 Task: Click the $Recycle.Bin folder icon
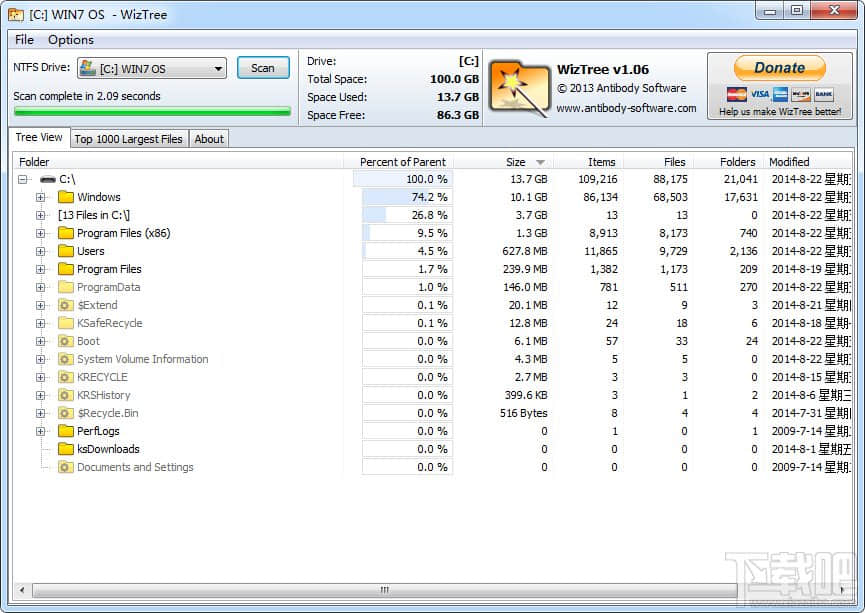[66, 413]
